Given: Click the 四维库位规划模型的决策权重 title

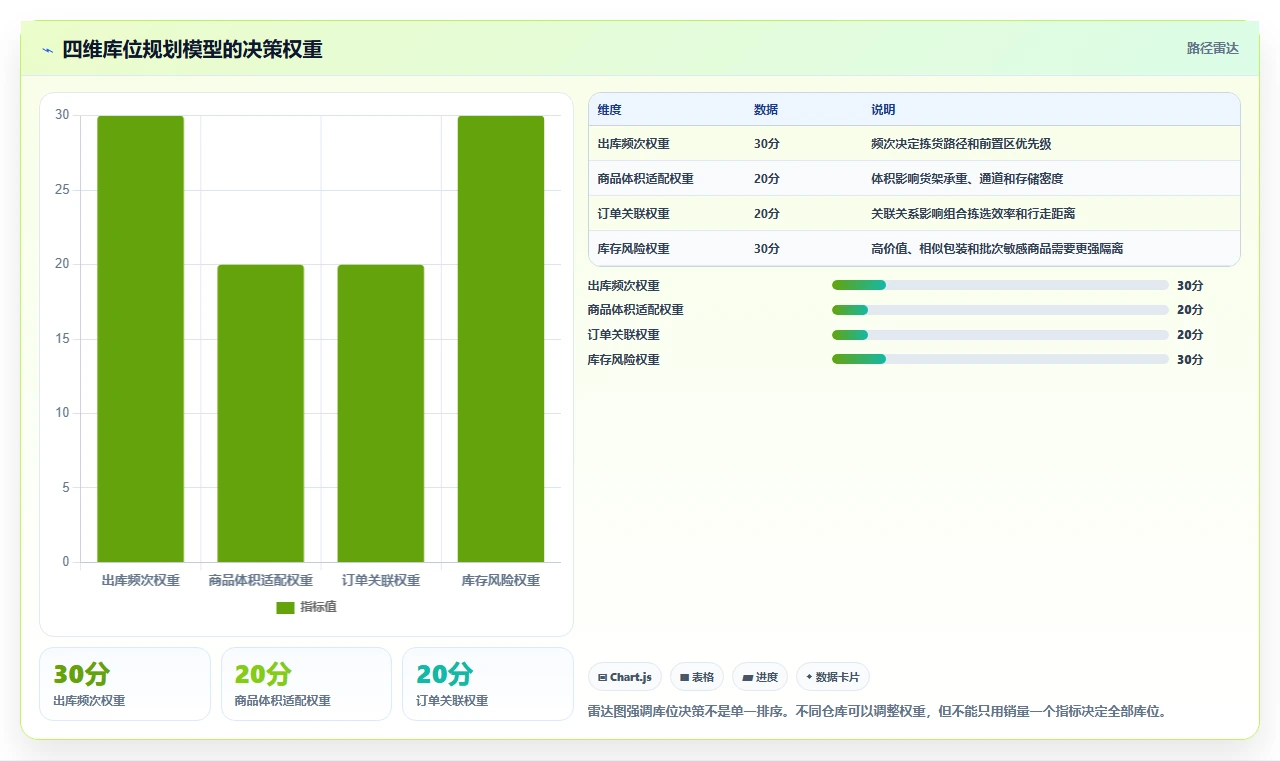Looking at the screenshot, I should 192,49.
